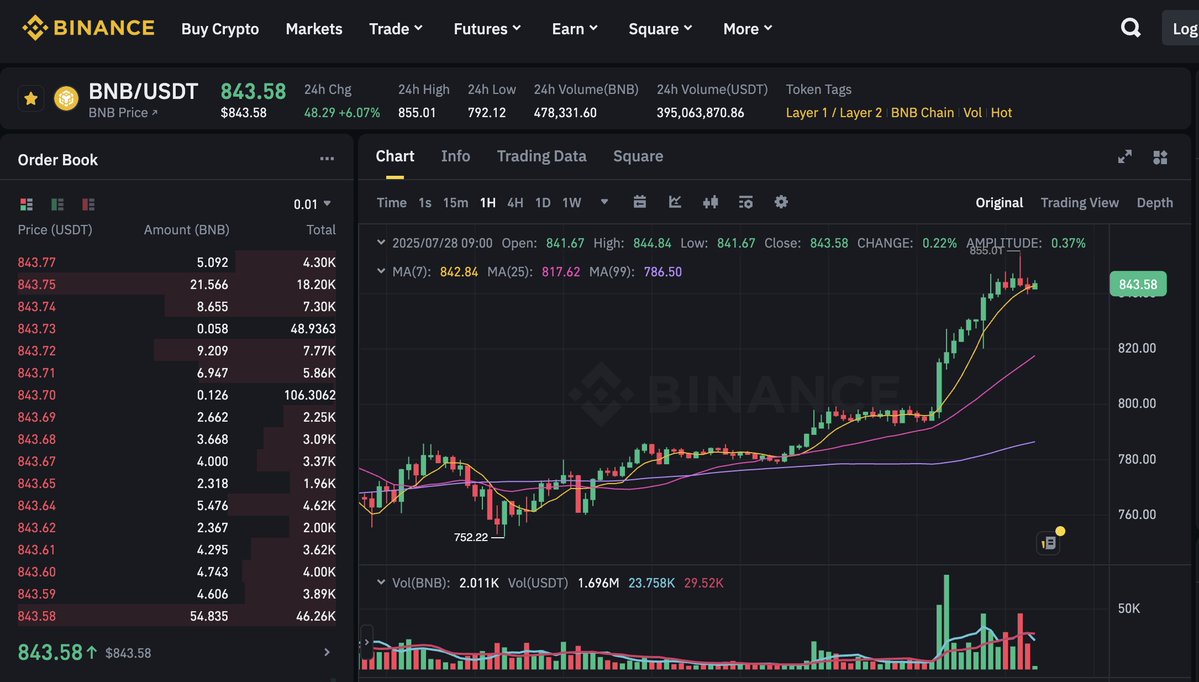Click the order marker icon on chart
Viewport: 1199px width, 682px height.
[1048, 542]
